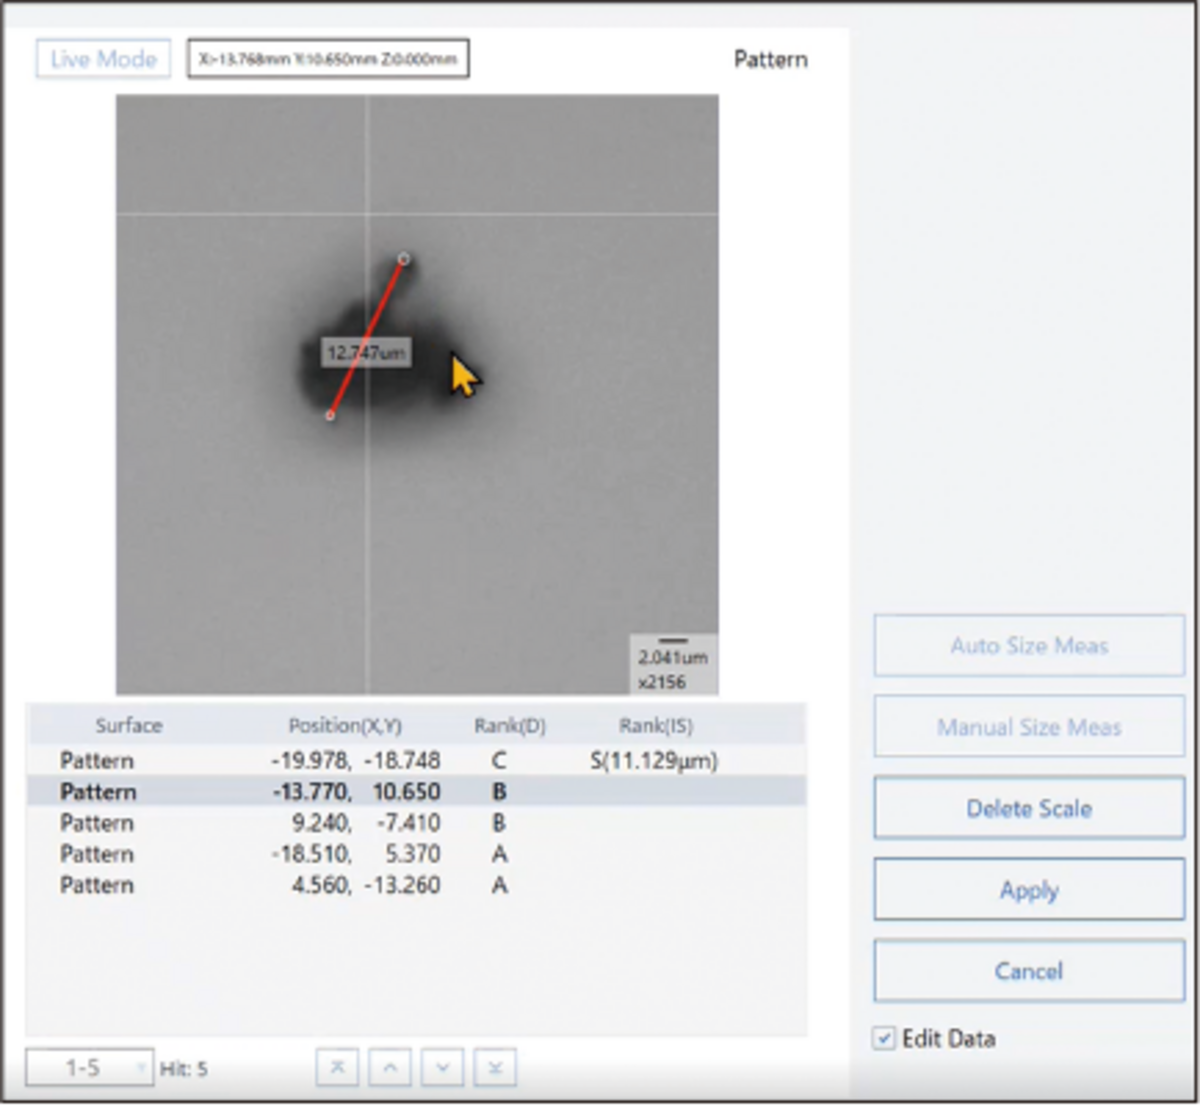Image resolution: width=1200 pixels, height=1106 pixels.
Task: Select the row with position 9.240, -7.410
Action: 355,823
